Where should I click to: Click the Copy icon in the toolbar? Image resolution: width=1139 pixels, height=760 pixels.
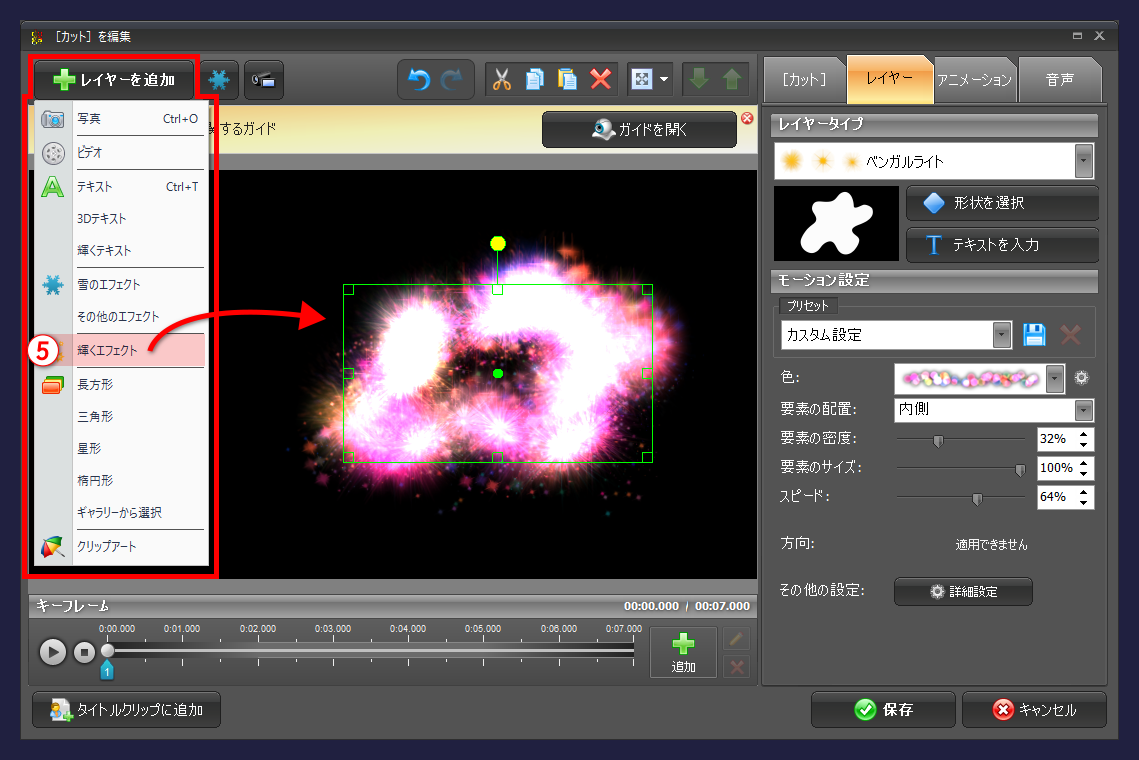(x=535, y=80)
